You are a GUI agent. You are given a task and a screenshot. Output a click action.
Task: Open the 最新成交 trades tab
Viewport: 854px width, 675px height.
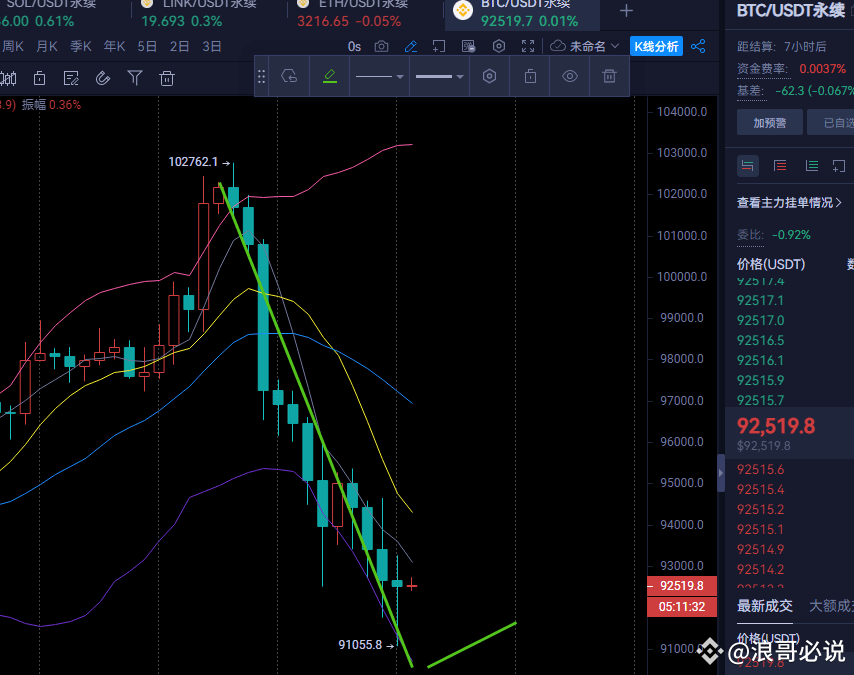[764, 606]
